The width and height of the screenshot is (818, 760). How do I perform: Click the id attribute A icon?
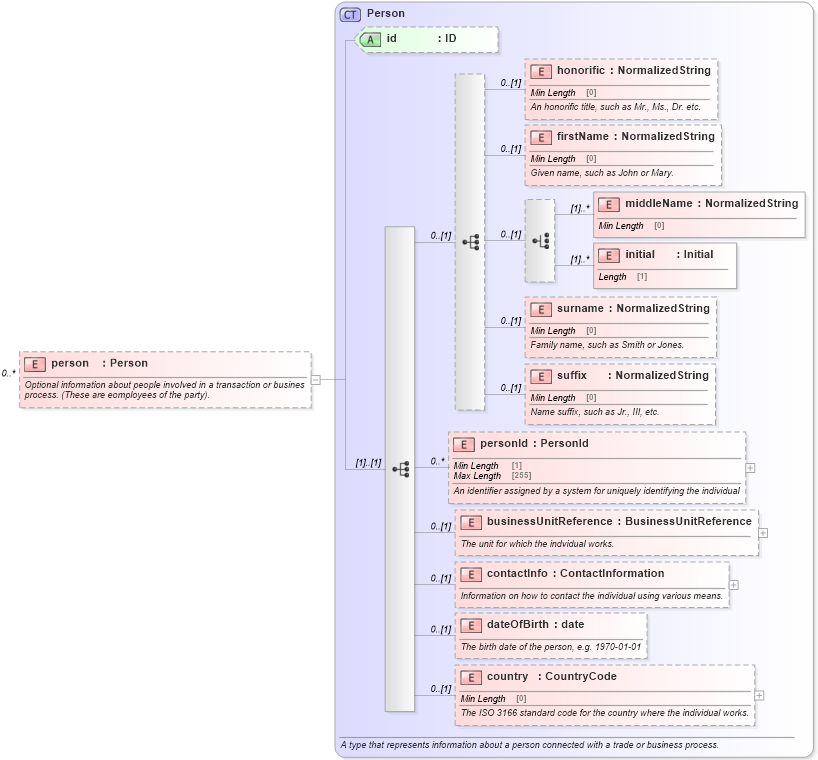[369, 40]
